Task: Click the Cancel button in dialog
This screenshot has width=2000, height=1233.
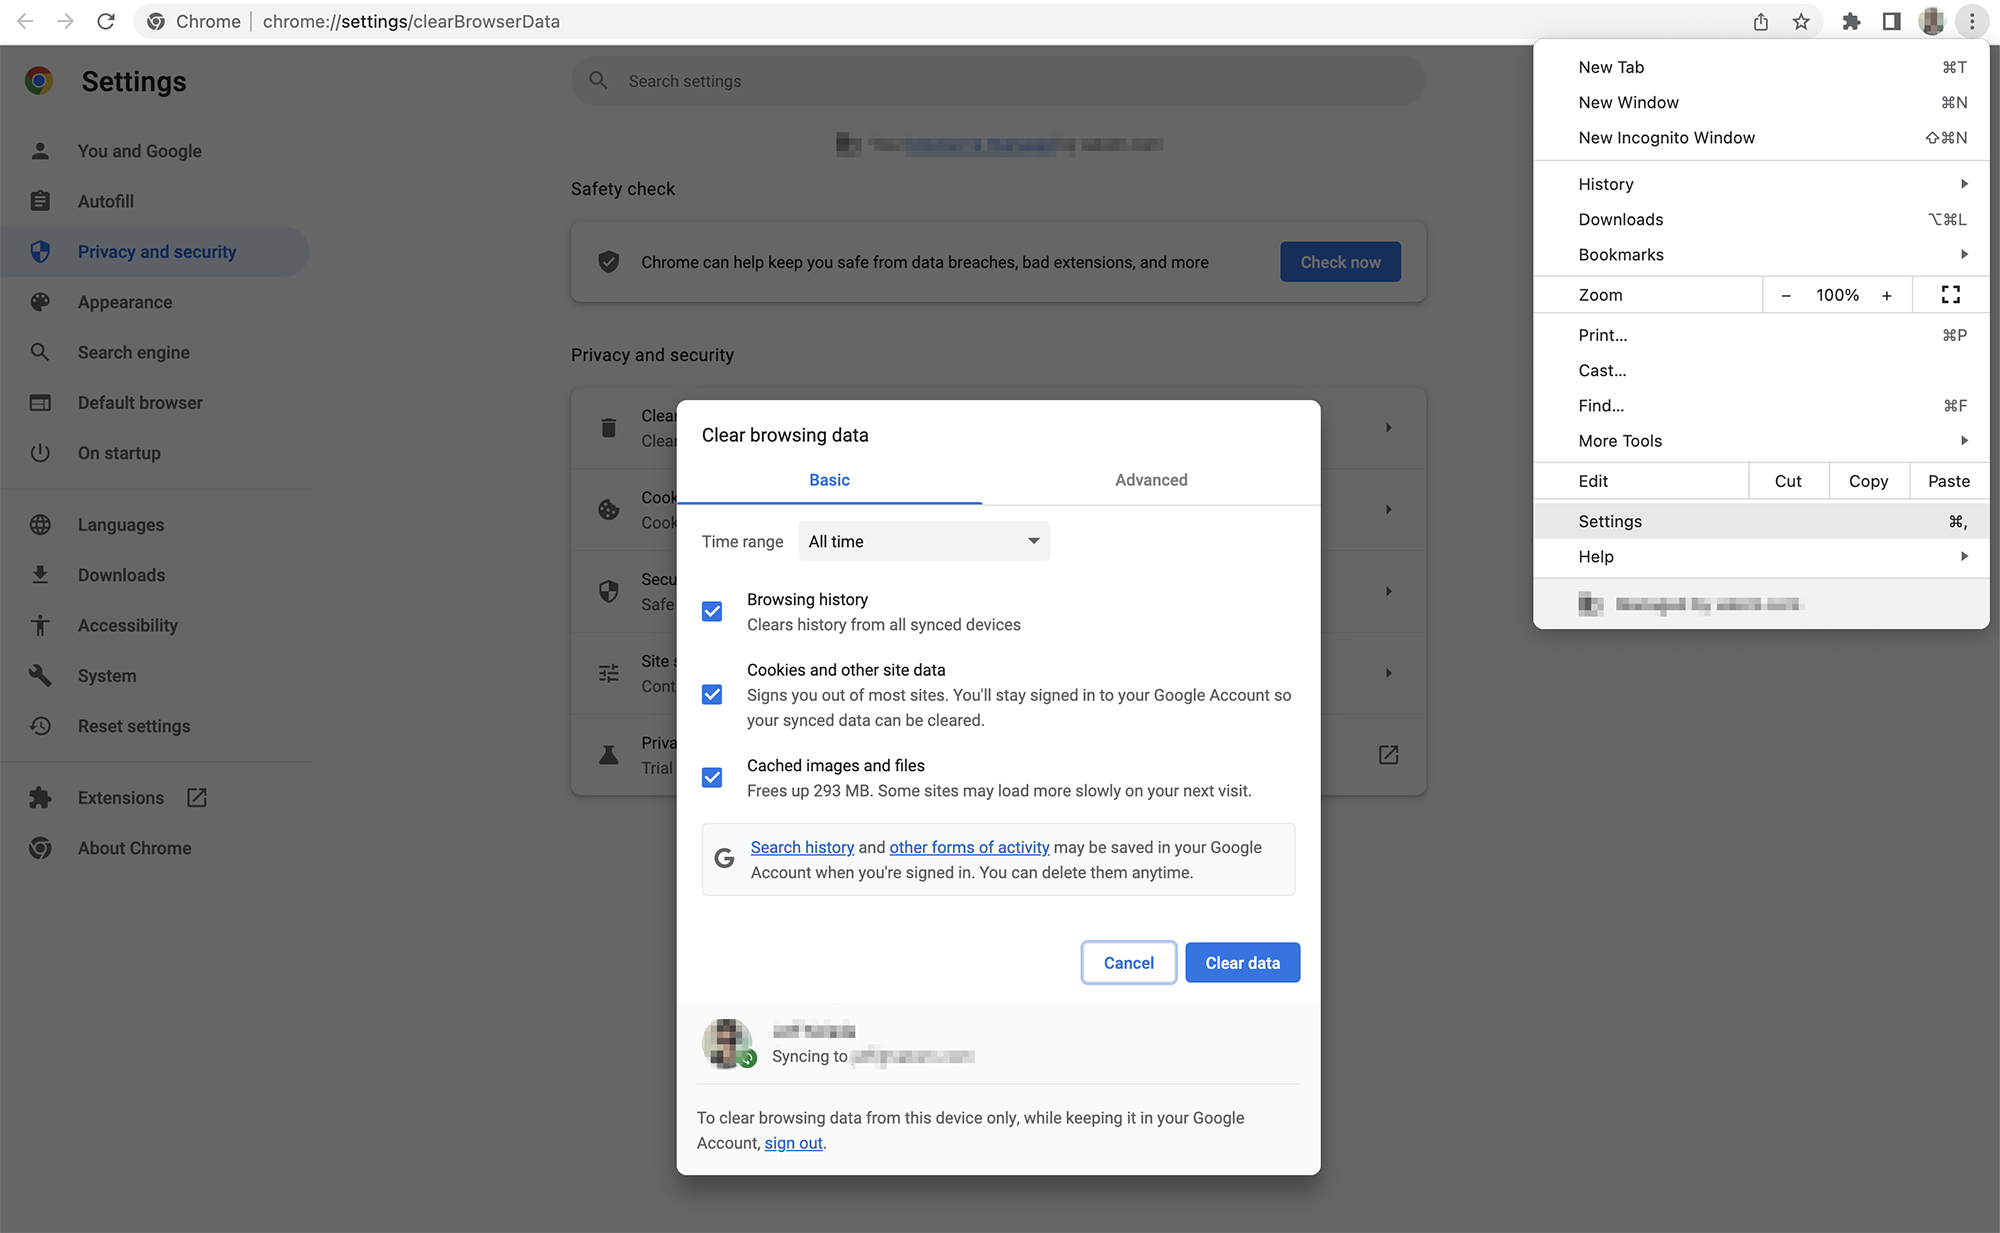Action: tap(1128, 962)
